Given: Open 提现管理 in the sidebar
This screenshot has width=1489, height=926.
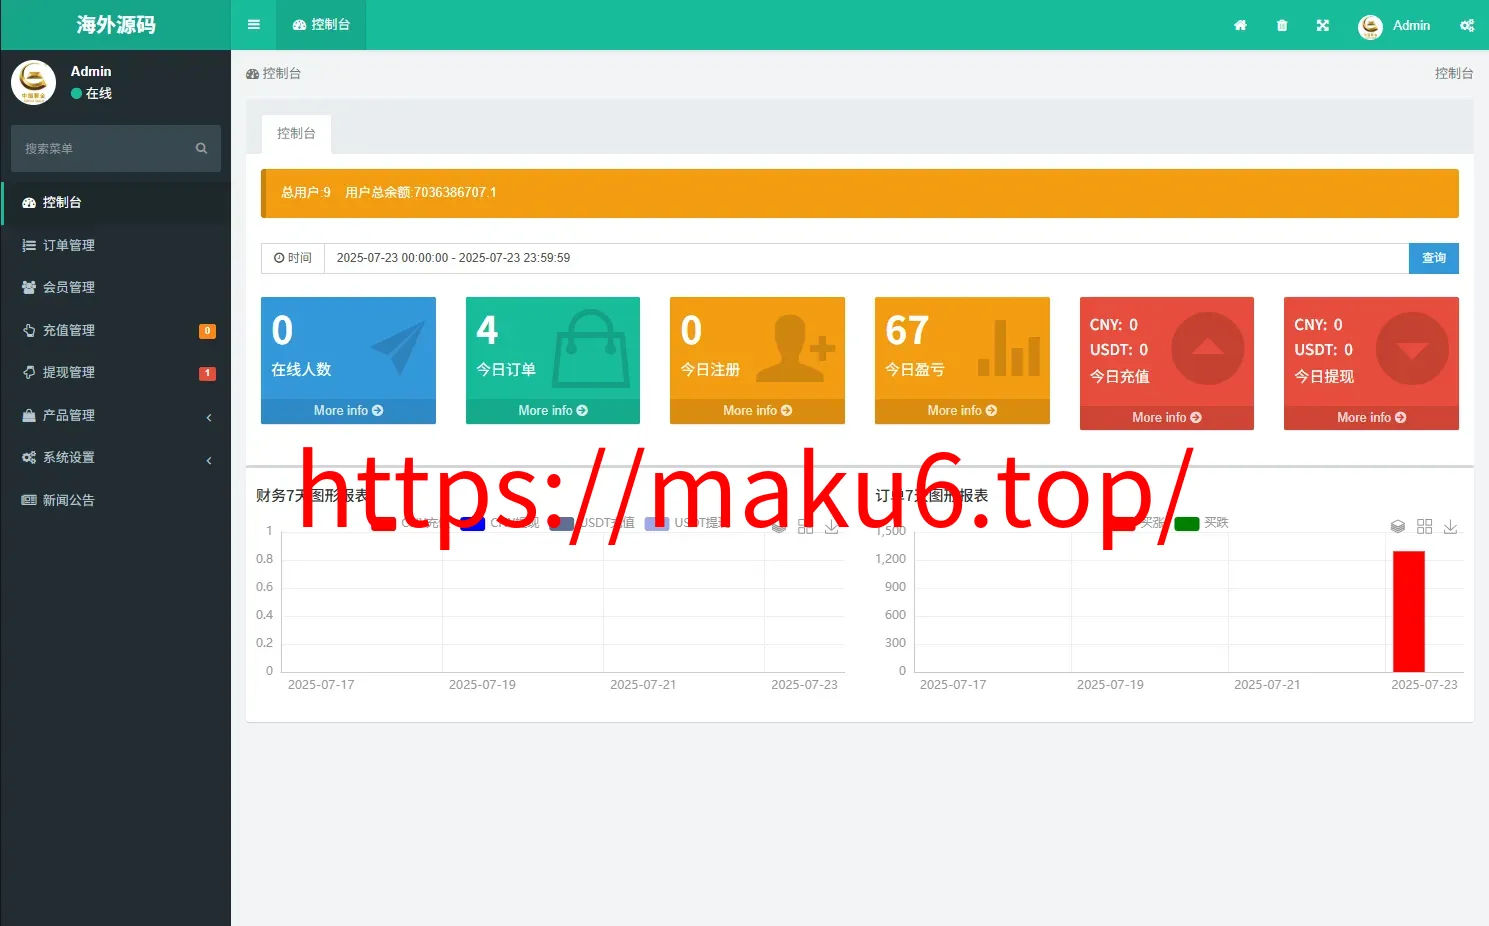Looking at the screenshot, I should point(116,372).
